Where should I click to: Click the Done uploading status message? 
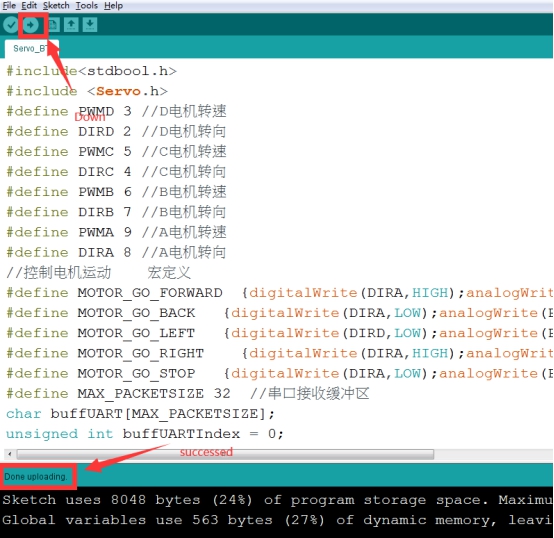click(36, 477)
